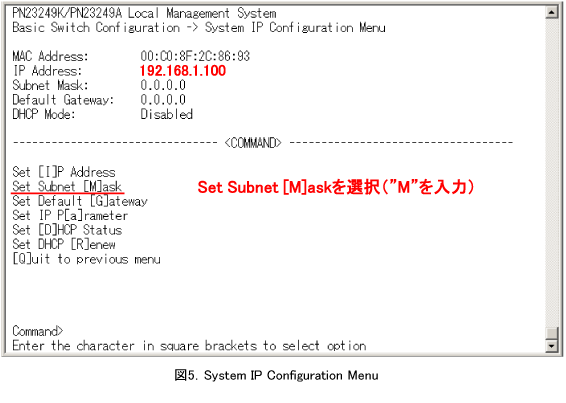Click the Subnet Mask value 0.0.0.0
Screen dimensions: 566x403
click(163, 85)
